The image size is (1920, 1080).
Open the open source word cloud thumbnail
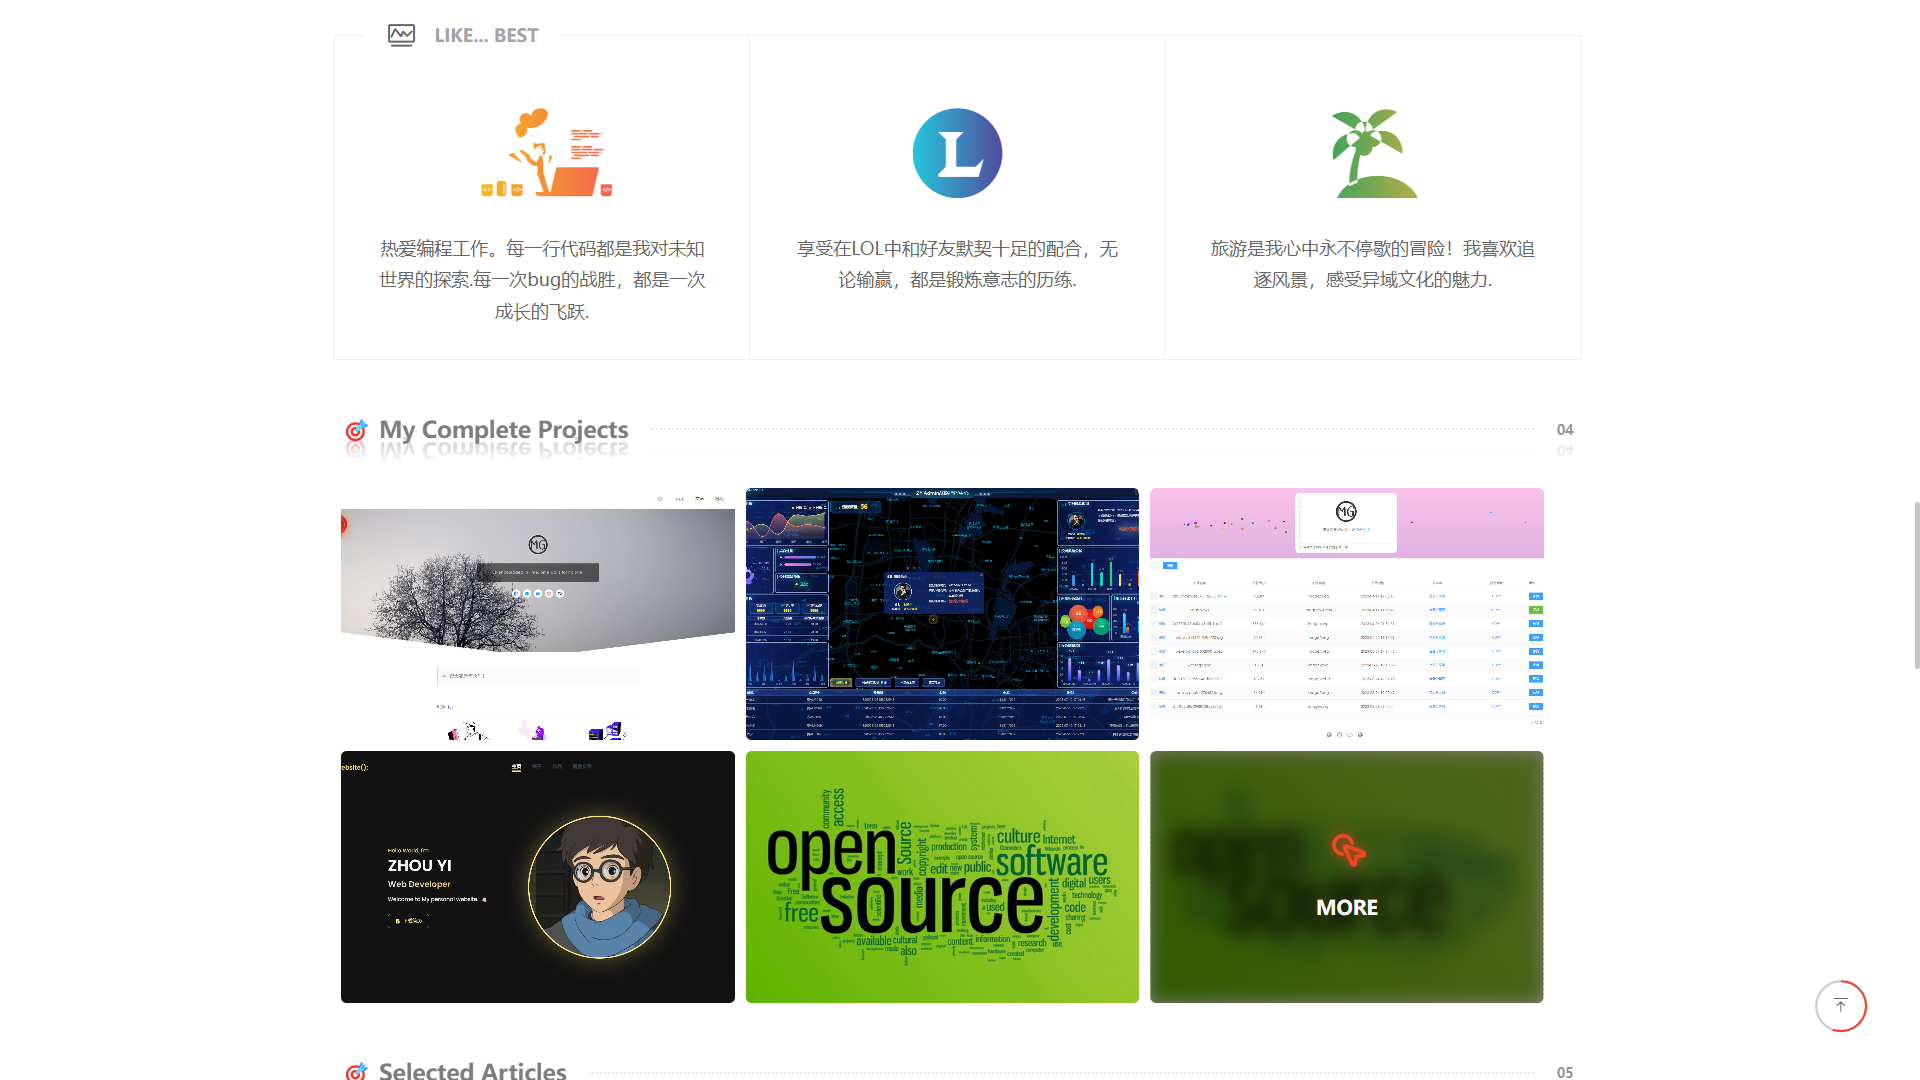[942, 877]
